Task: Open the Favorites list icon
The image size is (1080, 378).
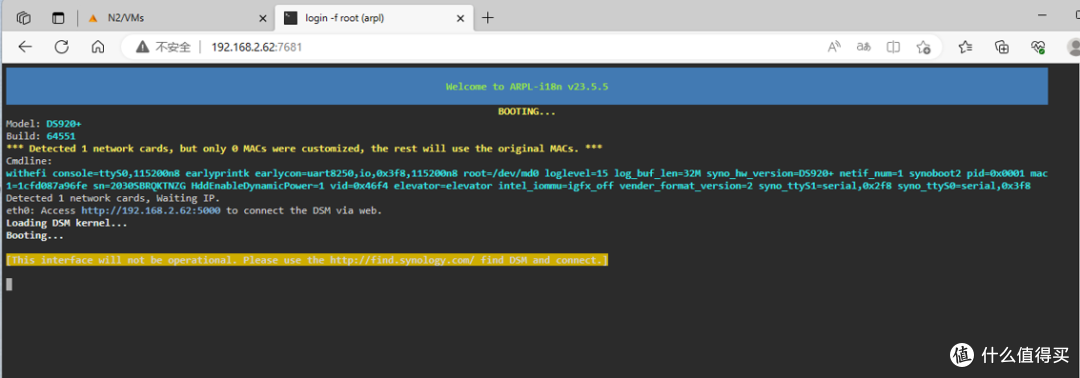Action: point(965,47)
